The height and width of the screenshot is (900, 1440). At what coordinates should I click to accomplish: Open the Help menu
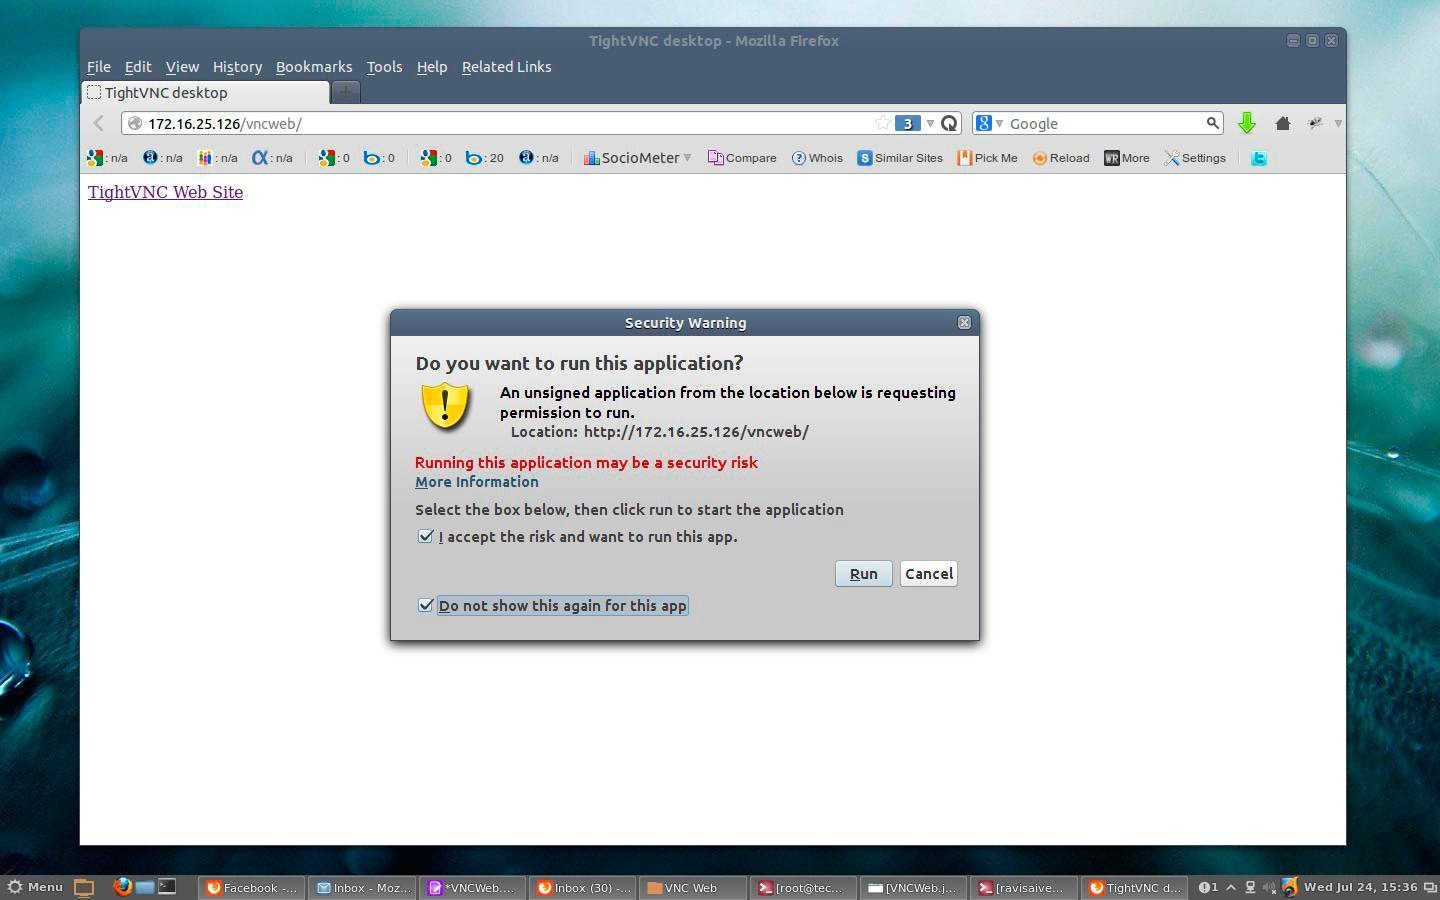click(x=432, y=67)
